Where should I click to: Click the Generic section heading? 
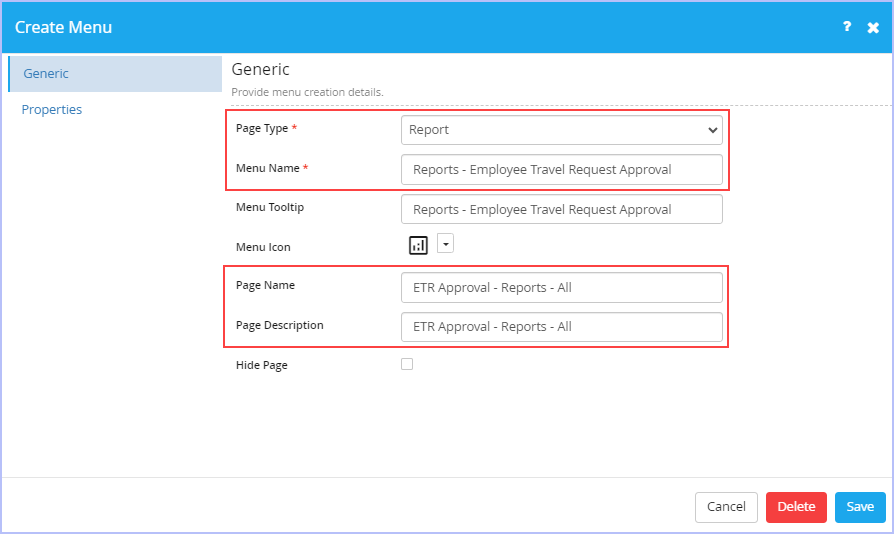pyautogui.click(x=261, y=70)
